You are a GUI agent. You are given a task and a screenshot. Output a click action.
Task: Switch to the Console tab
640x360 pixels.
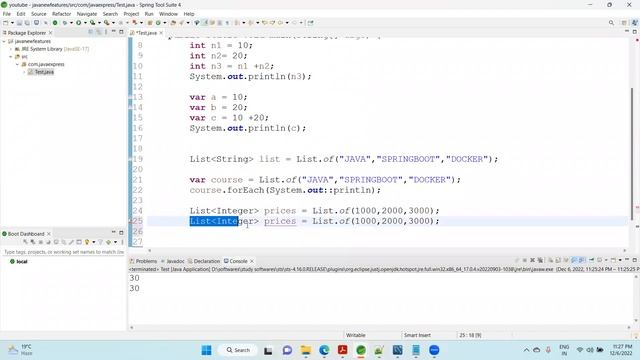coord(236,261)
